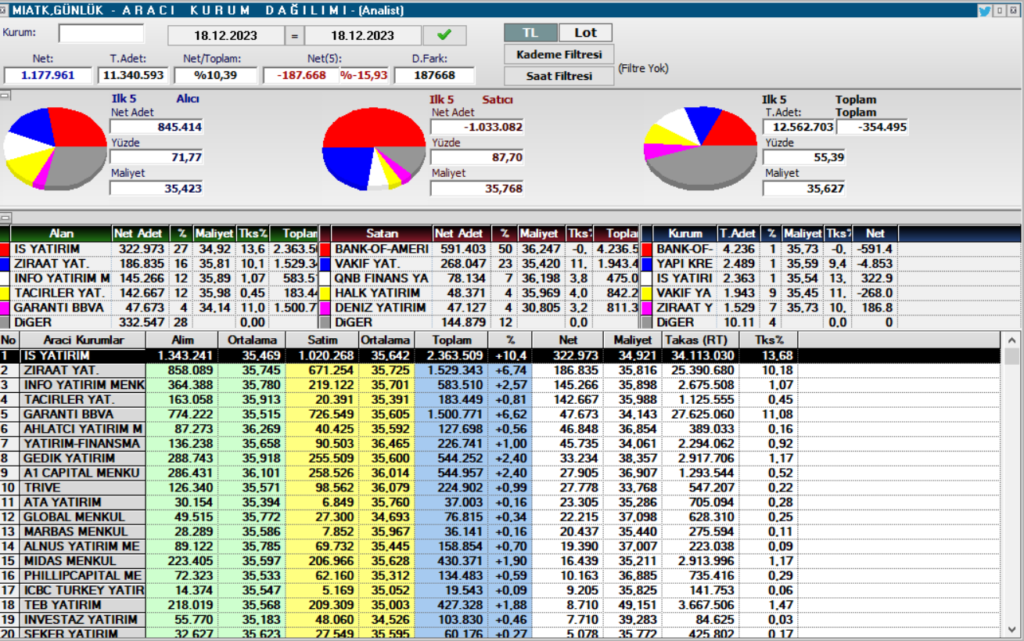The image size is (1024, 641).
Task: Select MARBAS MENKUL row
Action: pyautogui.click(x=500, y=532)
